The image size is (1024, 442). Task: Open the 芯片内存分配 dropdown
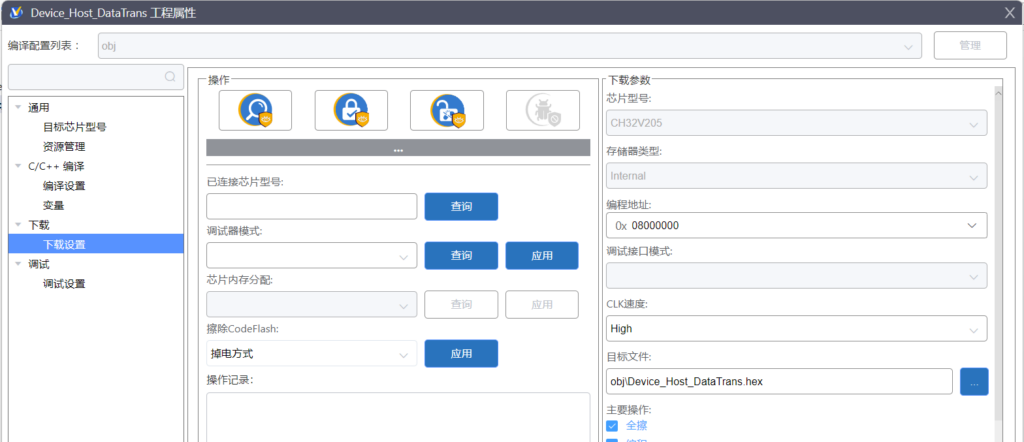[x=312, y=304]
